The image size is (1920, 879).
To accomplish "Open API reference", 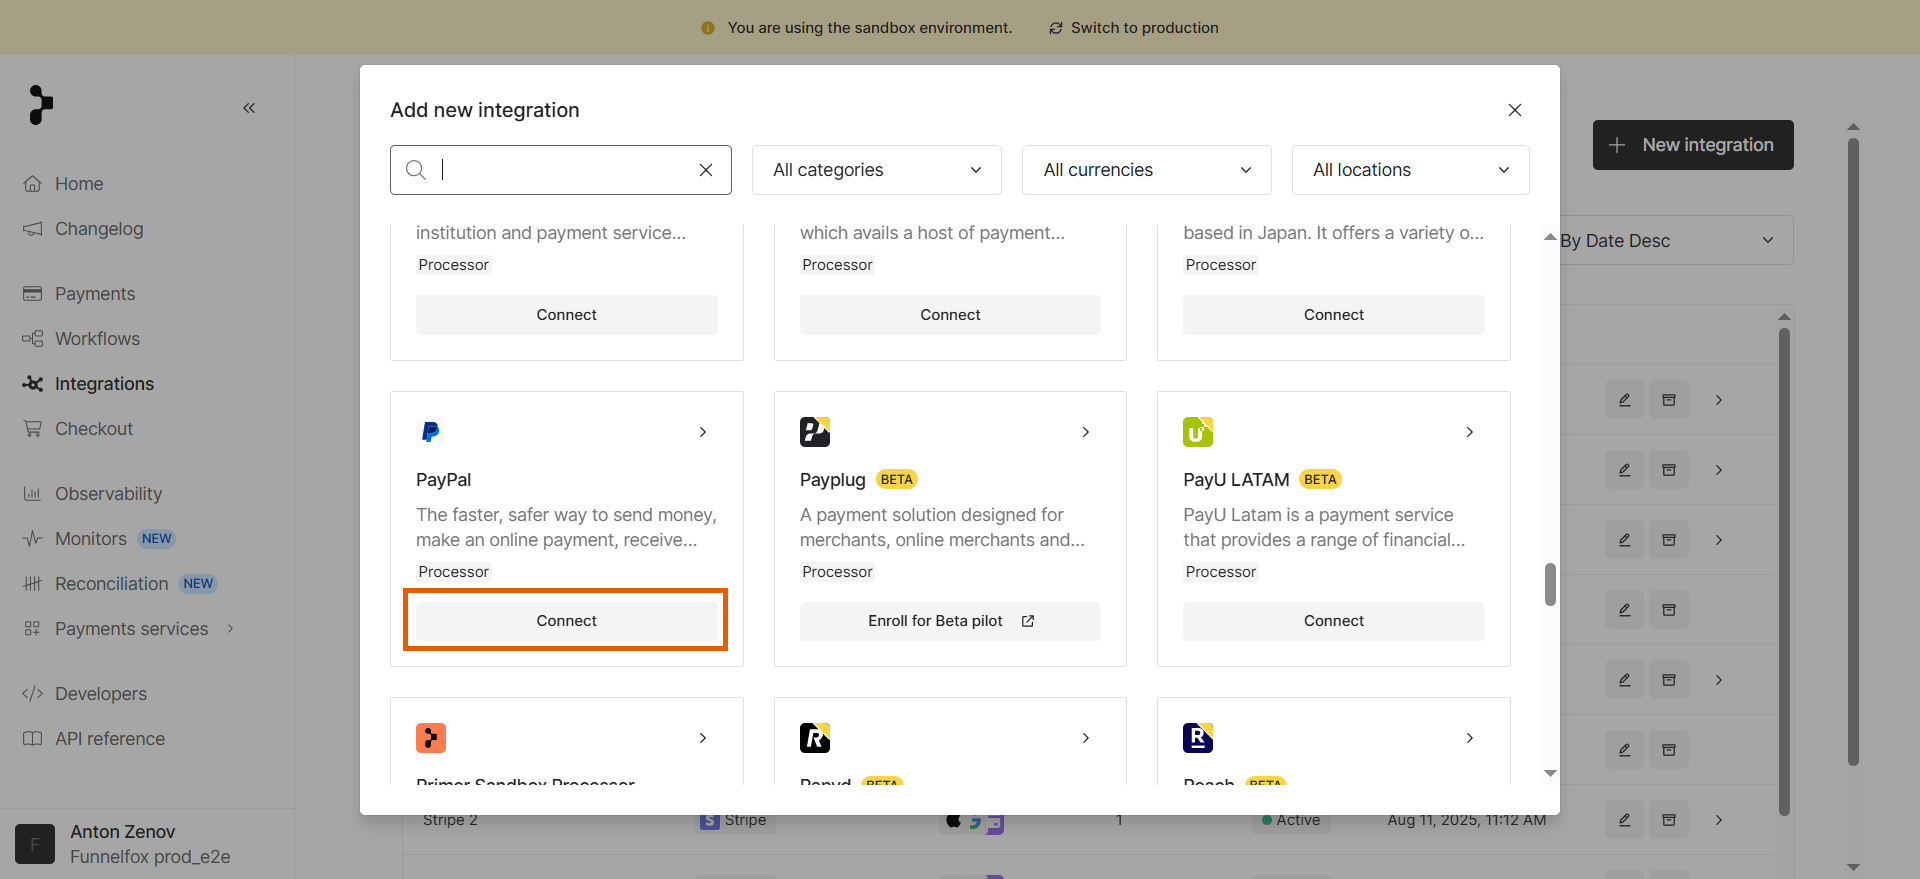I will 110,739.
